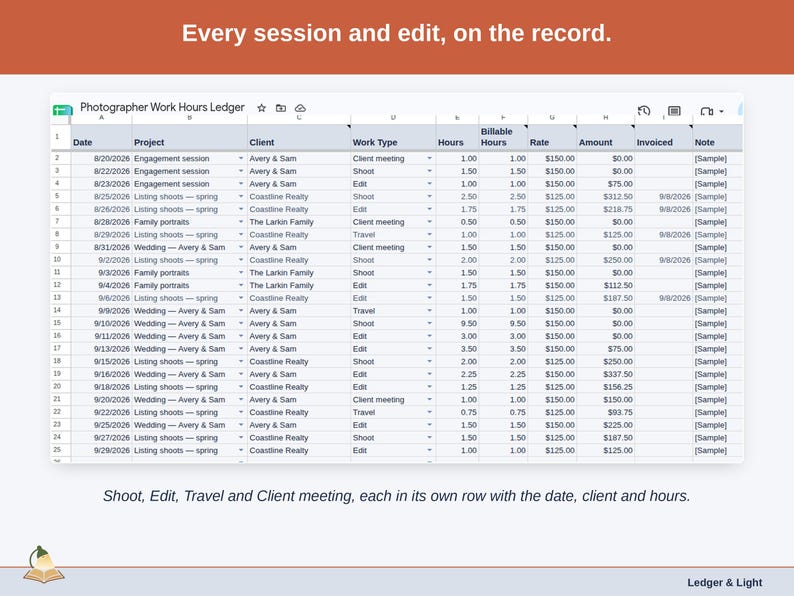Select column H header
The width and height of the screenshot is (794, 596).
click(606, 118)
